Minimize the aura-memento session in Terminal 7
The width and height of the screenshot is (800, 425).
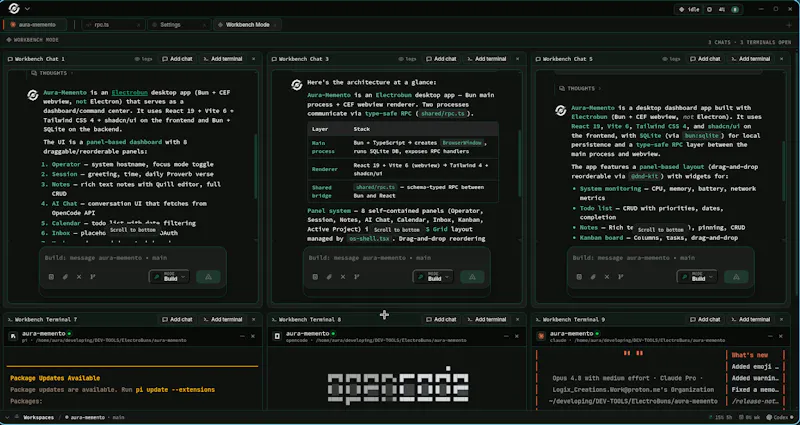(x=242, y=336)
